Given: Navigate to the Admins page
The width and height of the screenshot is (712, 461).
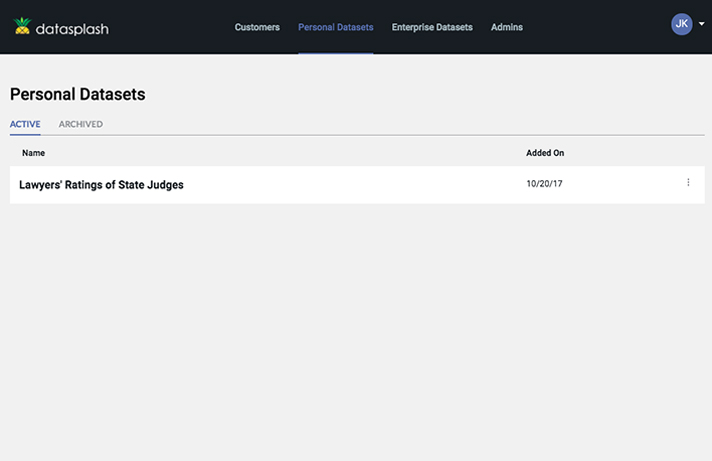Looking at the screenshot, I should coord(506,27).
